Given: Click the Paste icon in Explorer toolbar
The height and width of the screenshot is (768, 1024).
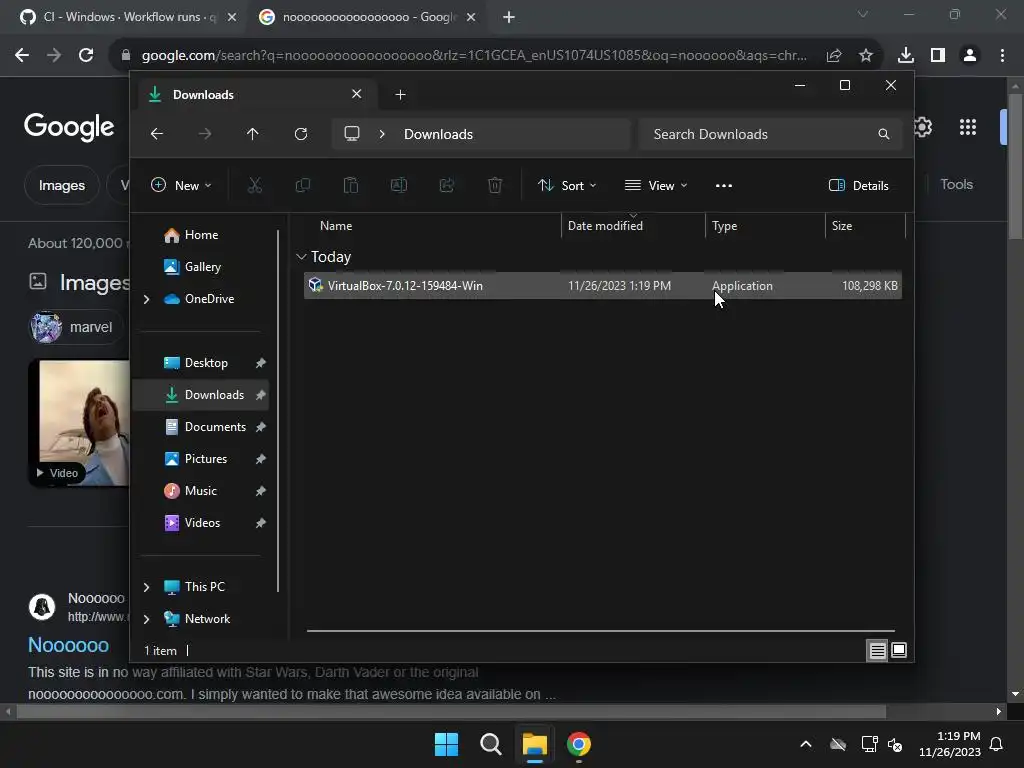Looking at the screenshot, I should click(x=351, y=185).
